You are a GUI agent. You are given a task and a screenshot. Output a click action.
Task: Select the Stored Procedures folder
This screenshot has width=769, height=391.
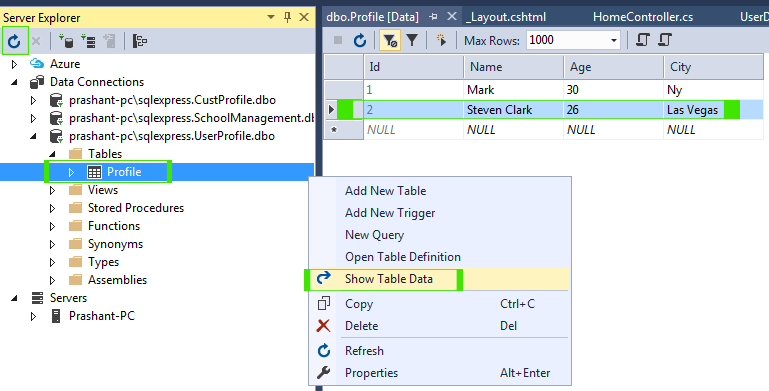pos(136,208)
